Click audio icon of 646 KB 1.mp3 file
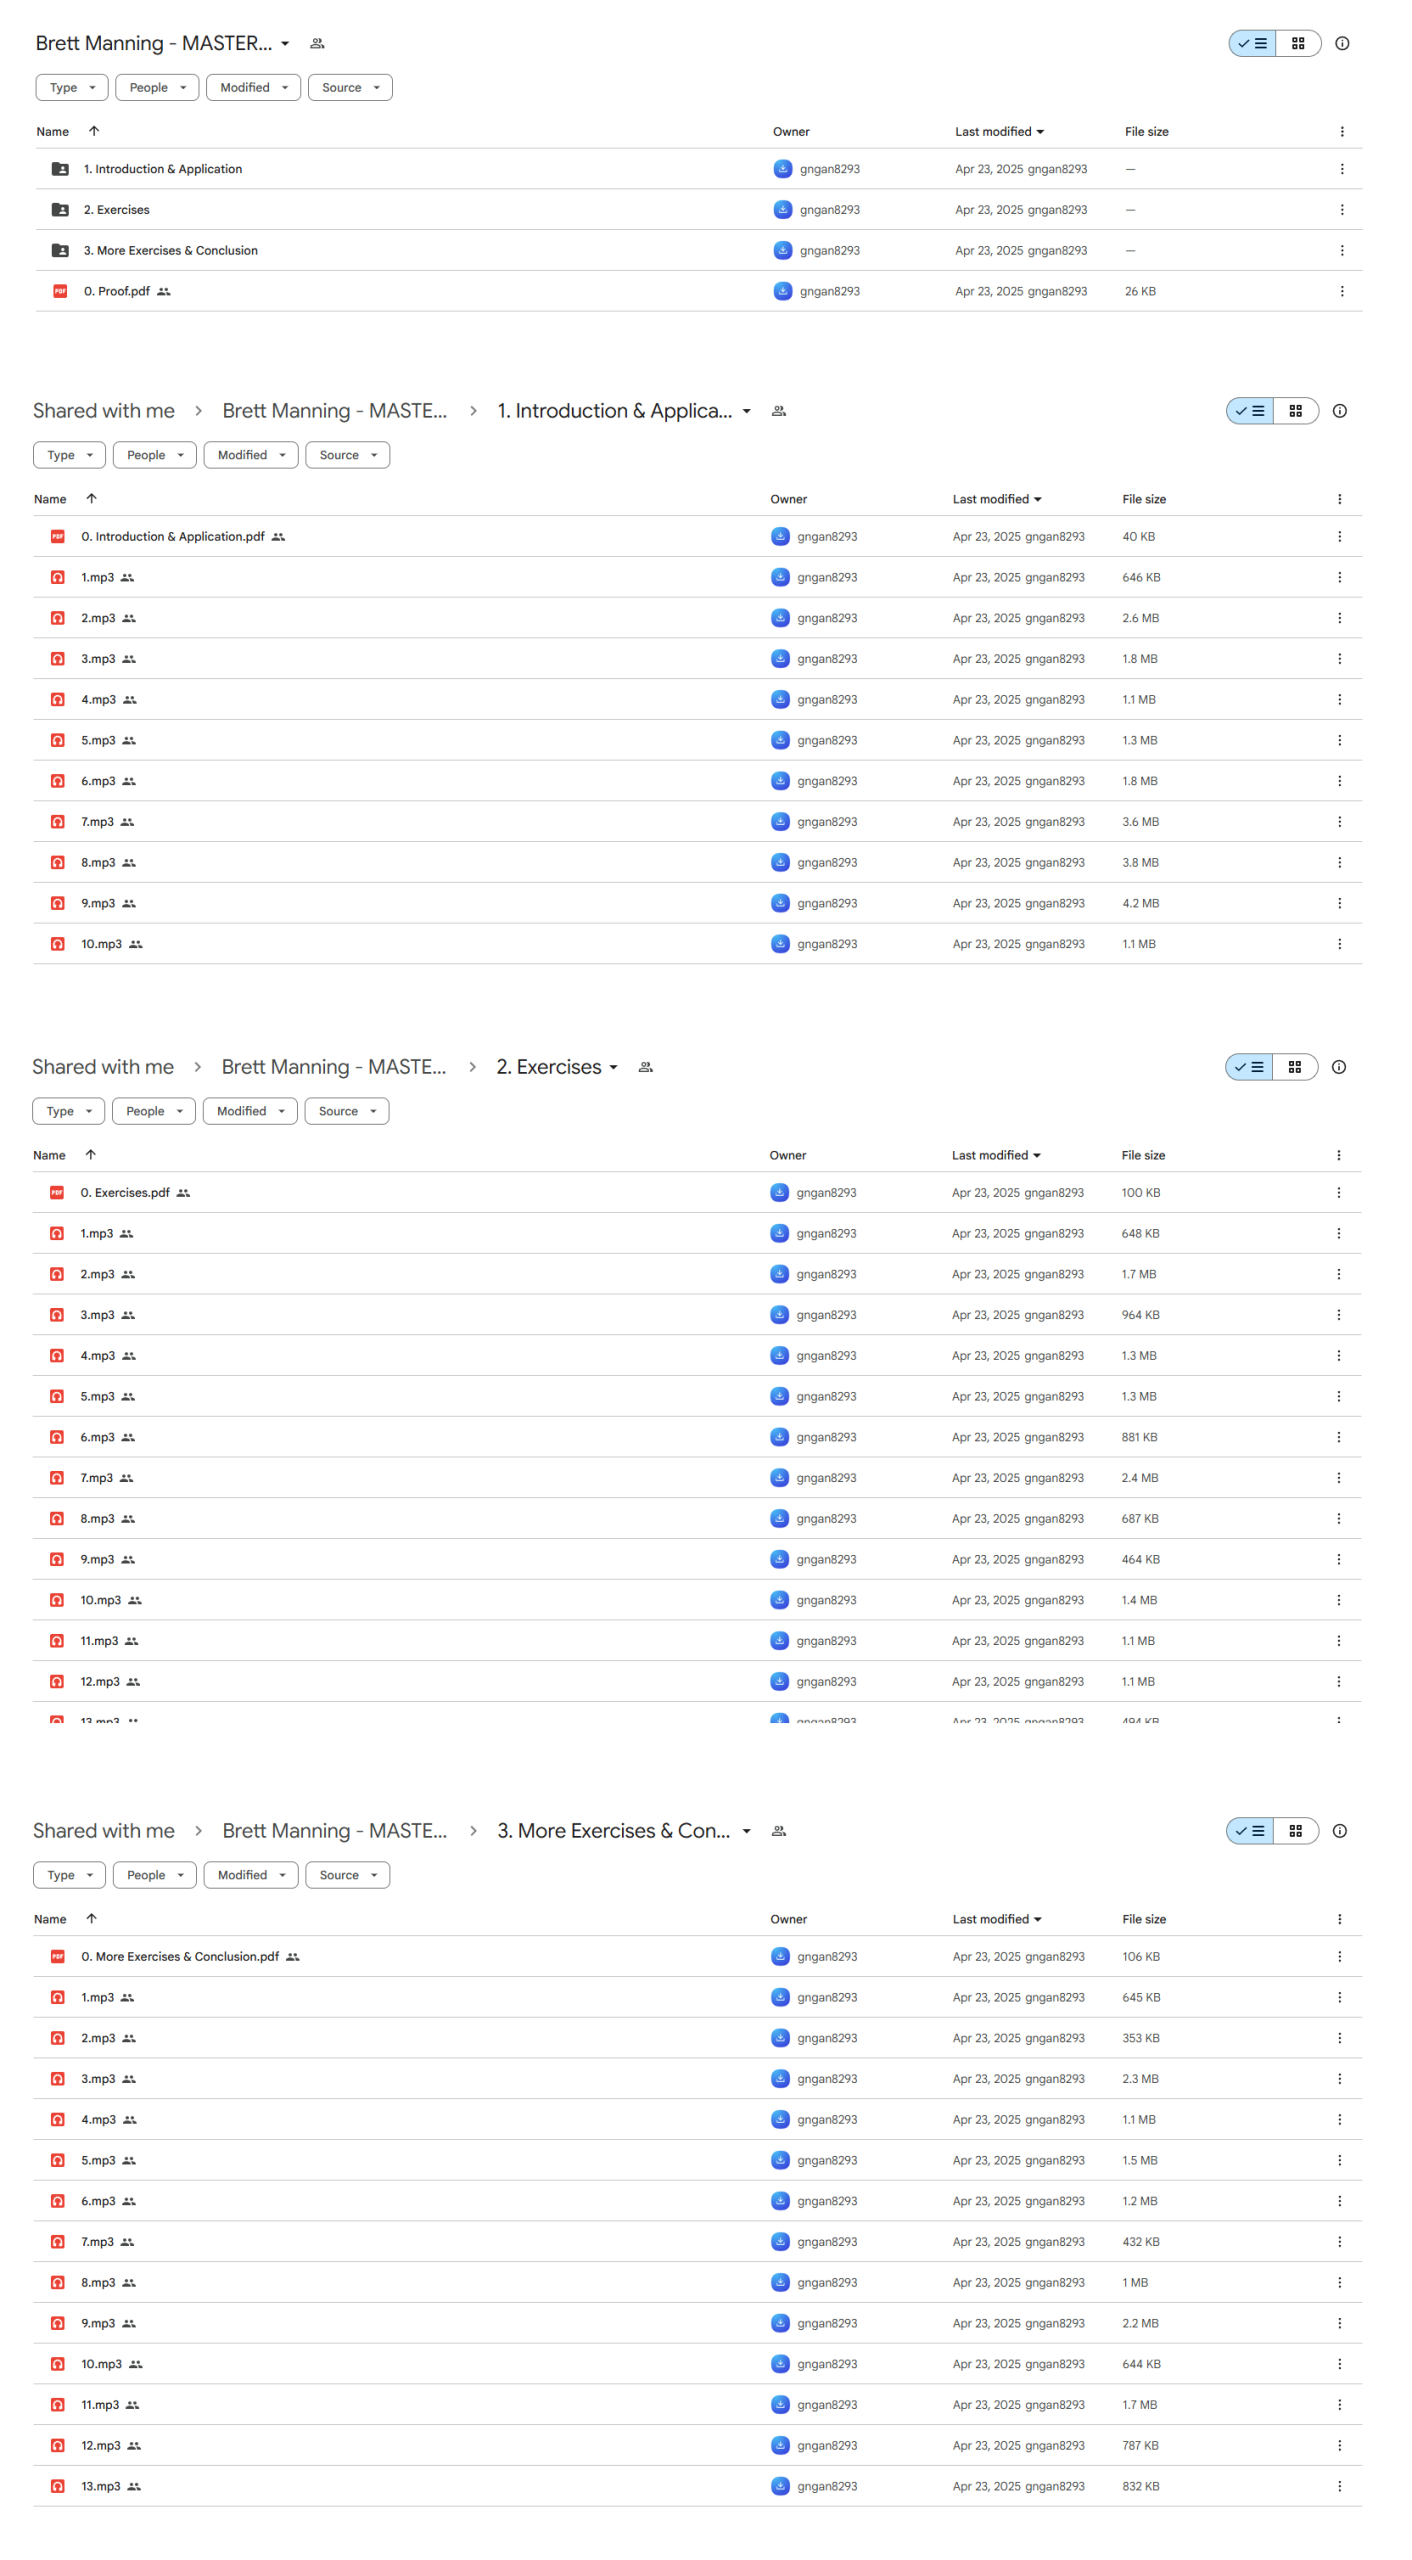This screenshot has width=1412, height=2560. point(58,578)
